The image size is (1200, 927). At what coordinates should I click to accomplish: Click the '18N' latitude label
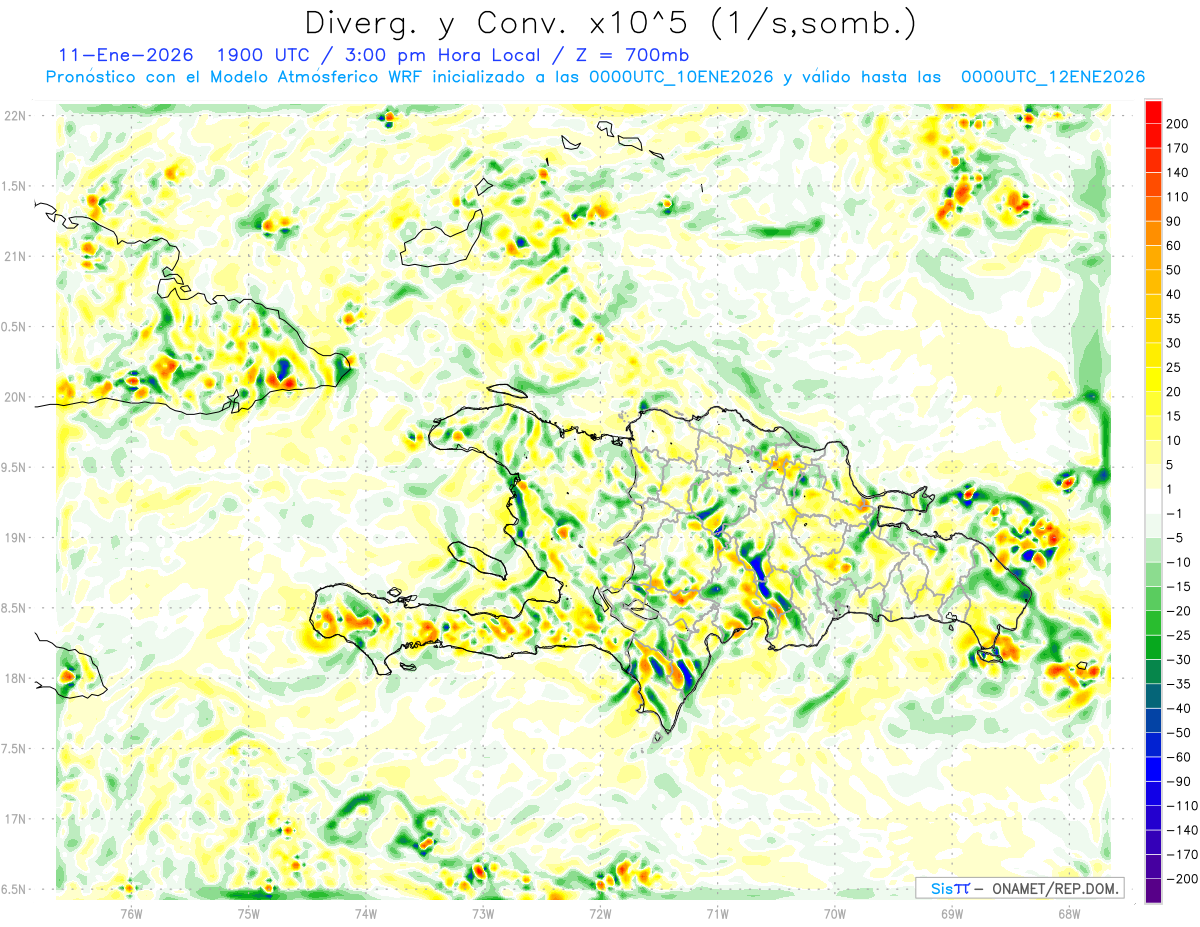14,678
